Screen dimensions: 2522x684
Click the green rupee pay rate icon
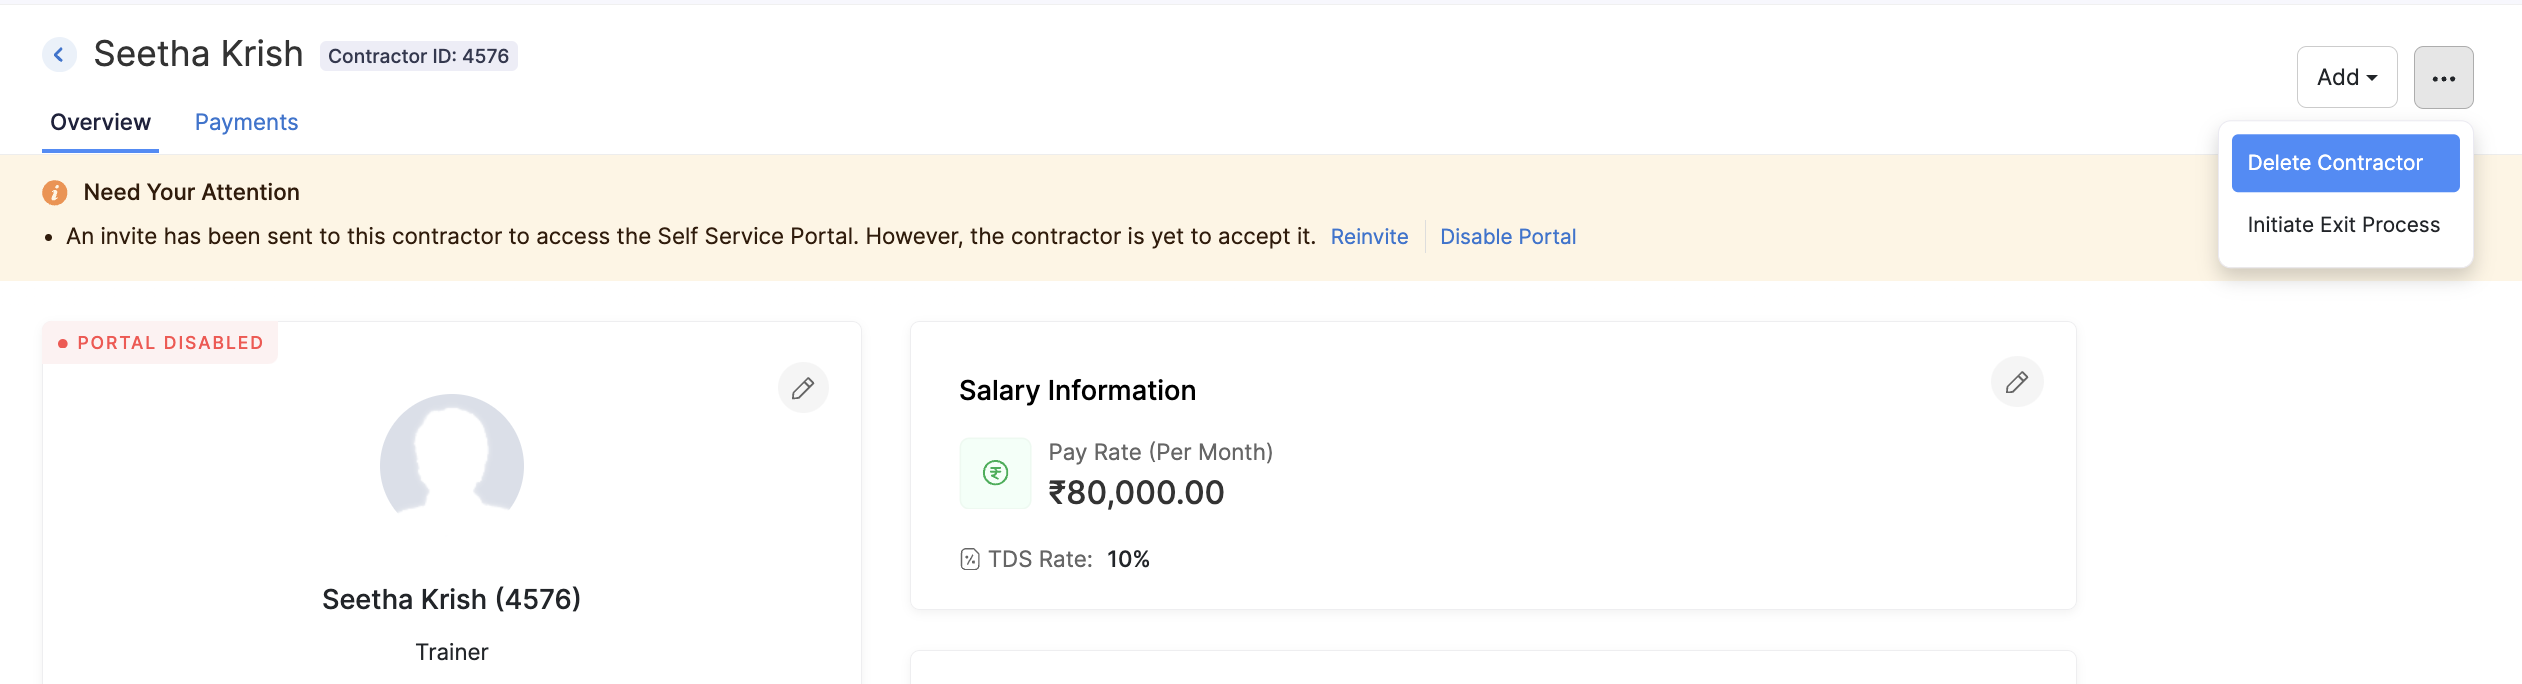[x=995, y=473]
